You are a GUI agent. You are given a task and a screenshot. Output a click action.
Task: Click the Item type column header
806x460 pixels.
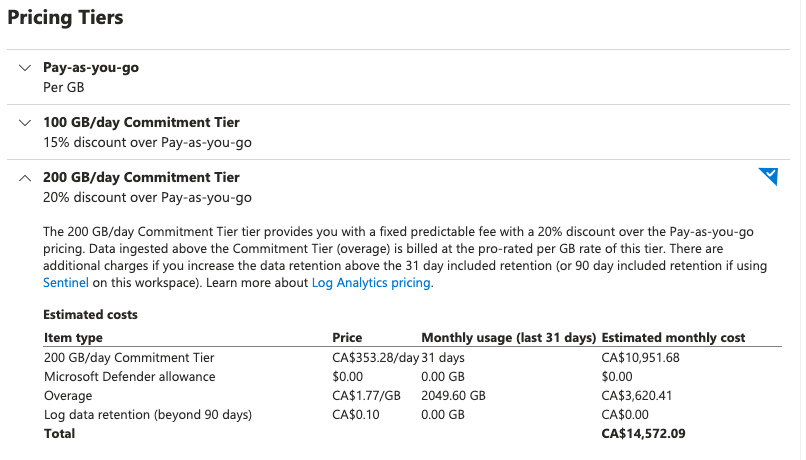(74, 338)
